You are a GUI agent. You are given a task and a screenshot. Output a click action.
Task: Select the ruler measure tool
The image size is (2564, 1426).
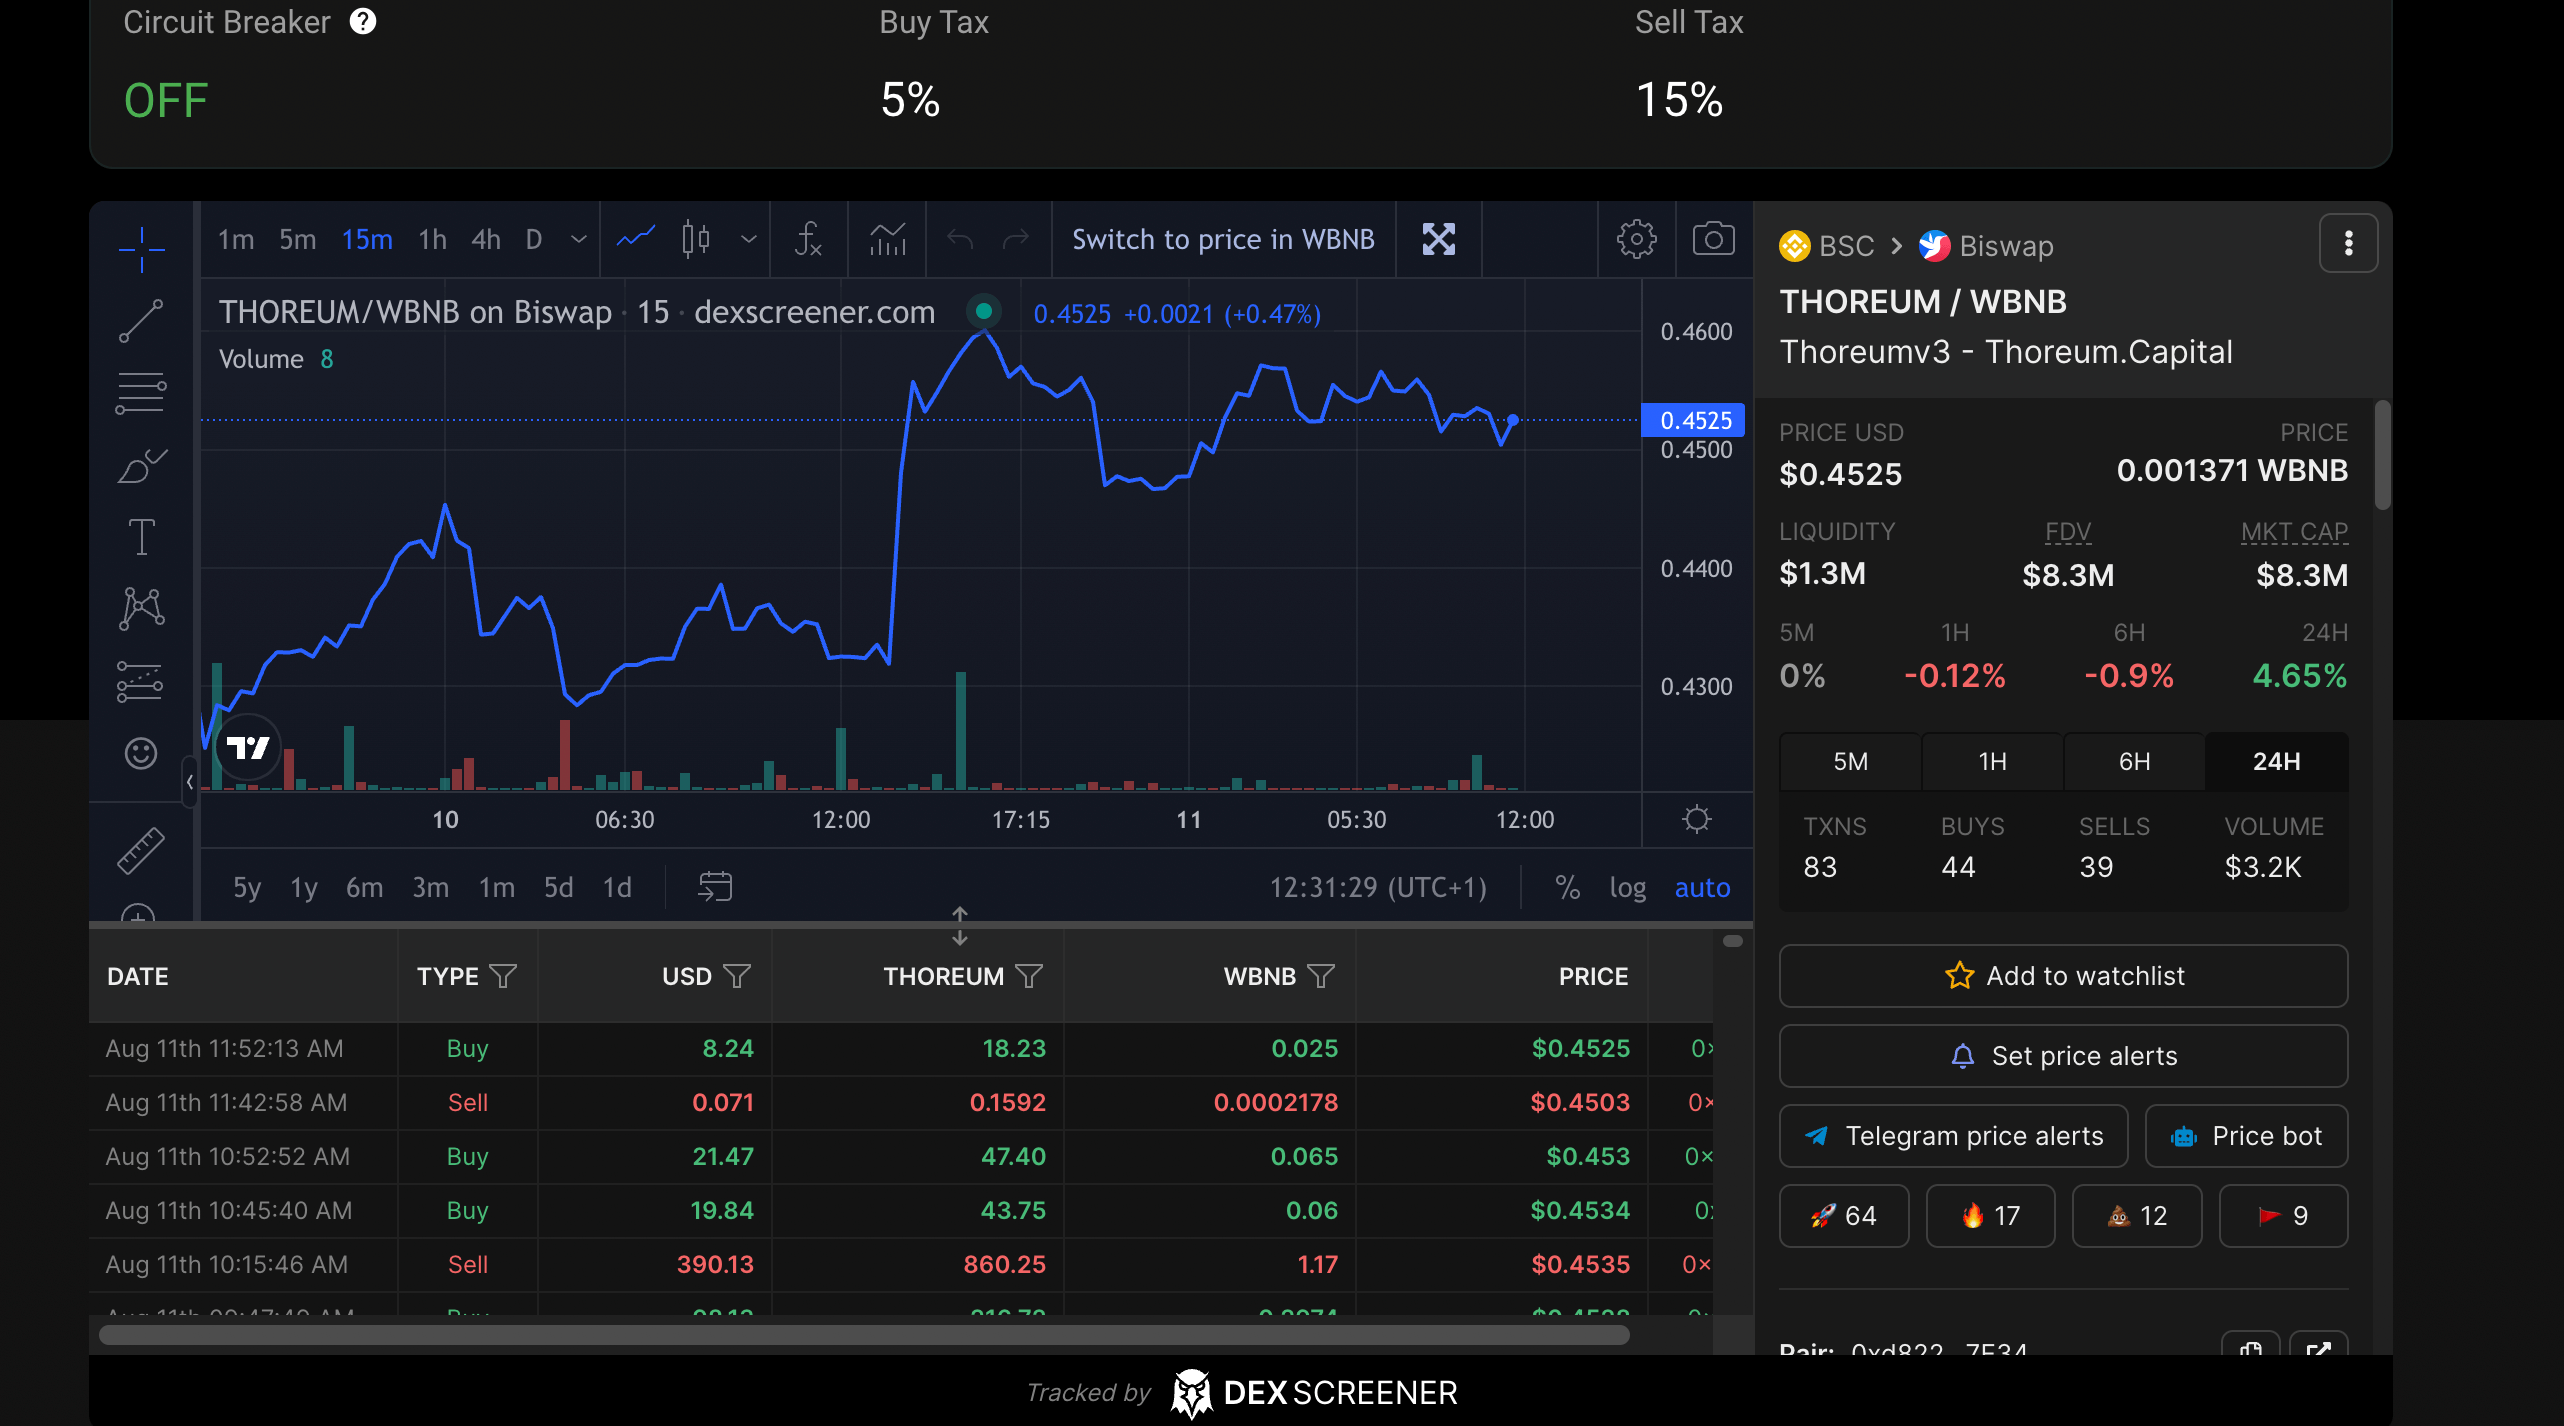(141, 851)
